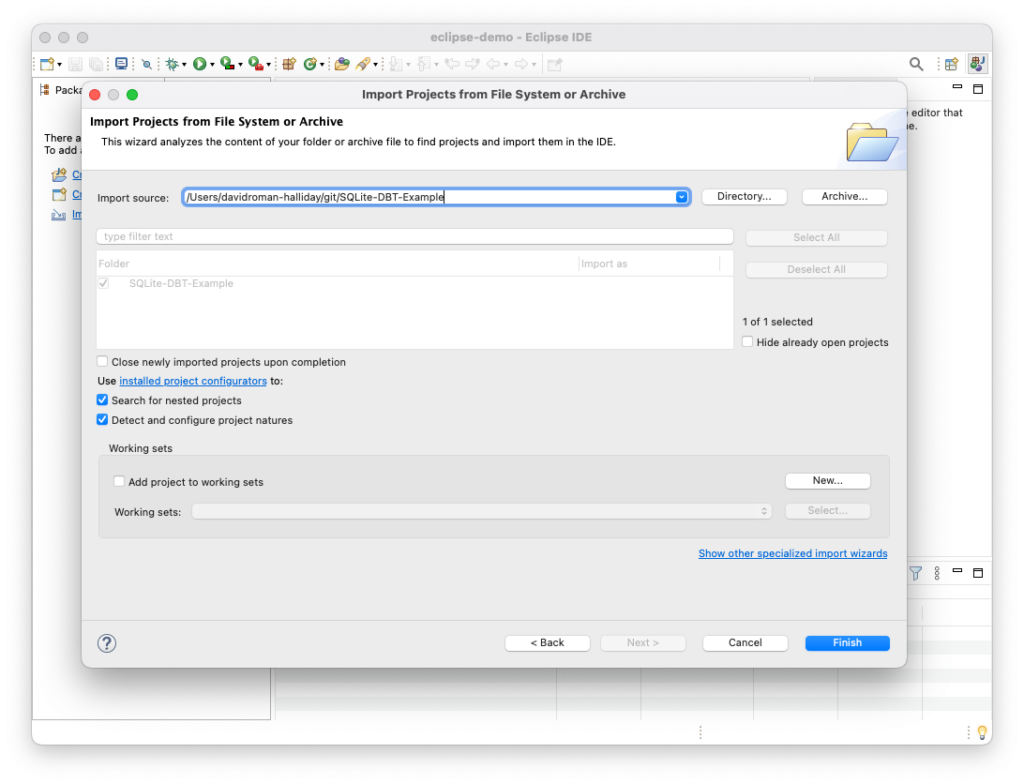Click the Coverage run icon
The height and width of the screenshot is (784, 1024).
[x=227, y=63]
